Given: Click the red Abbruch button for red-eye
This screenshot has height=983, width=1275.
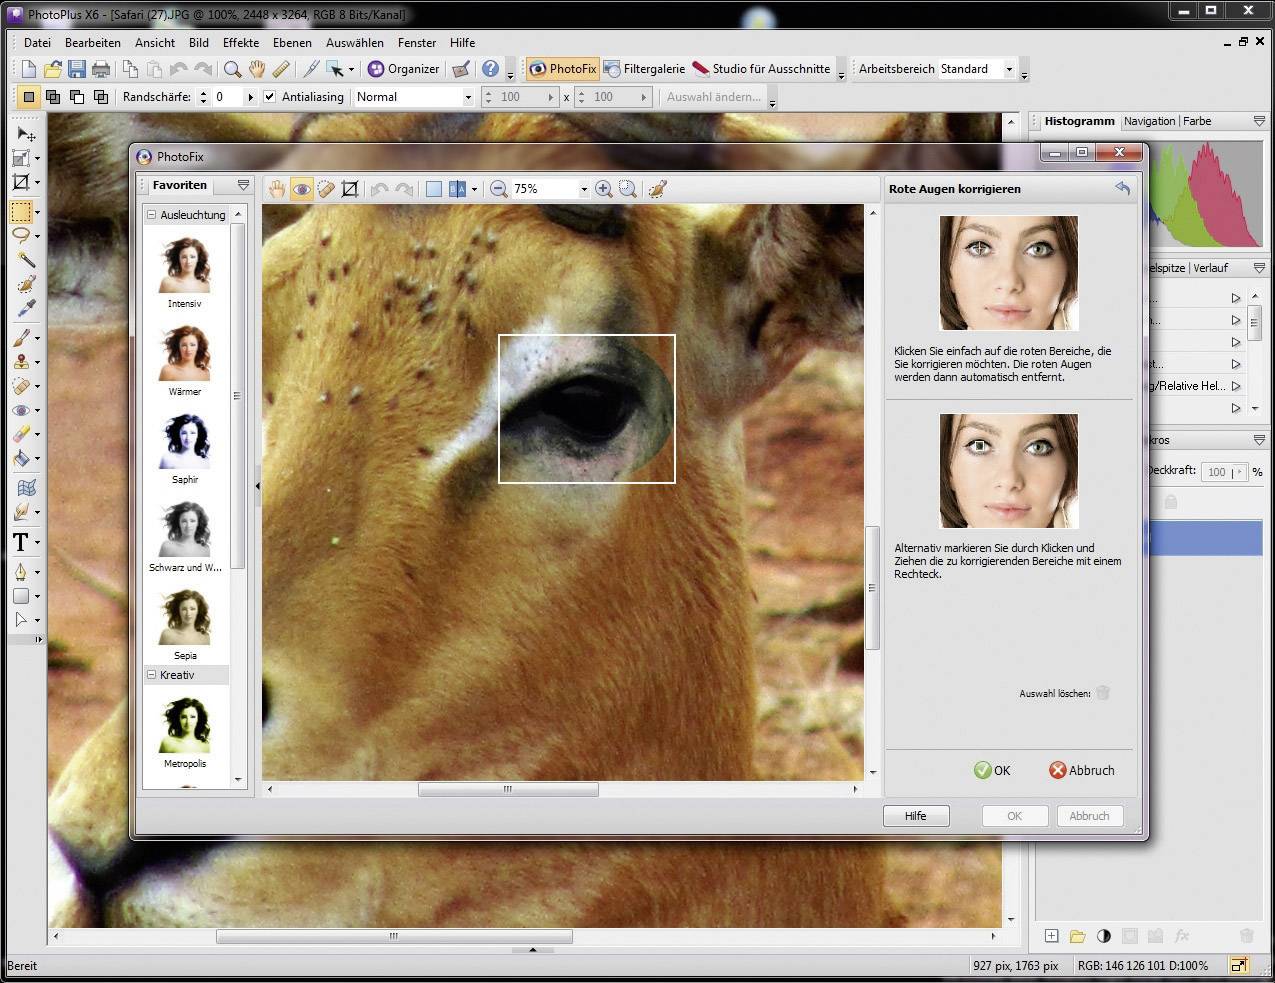Looking at the screenshot, I should (x=1082, y=770).
